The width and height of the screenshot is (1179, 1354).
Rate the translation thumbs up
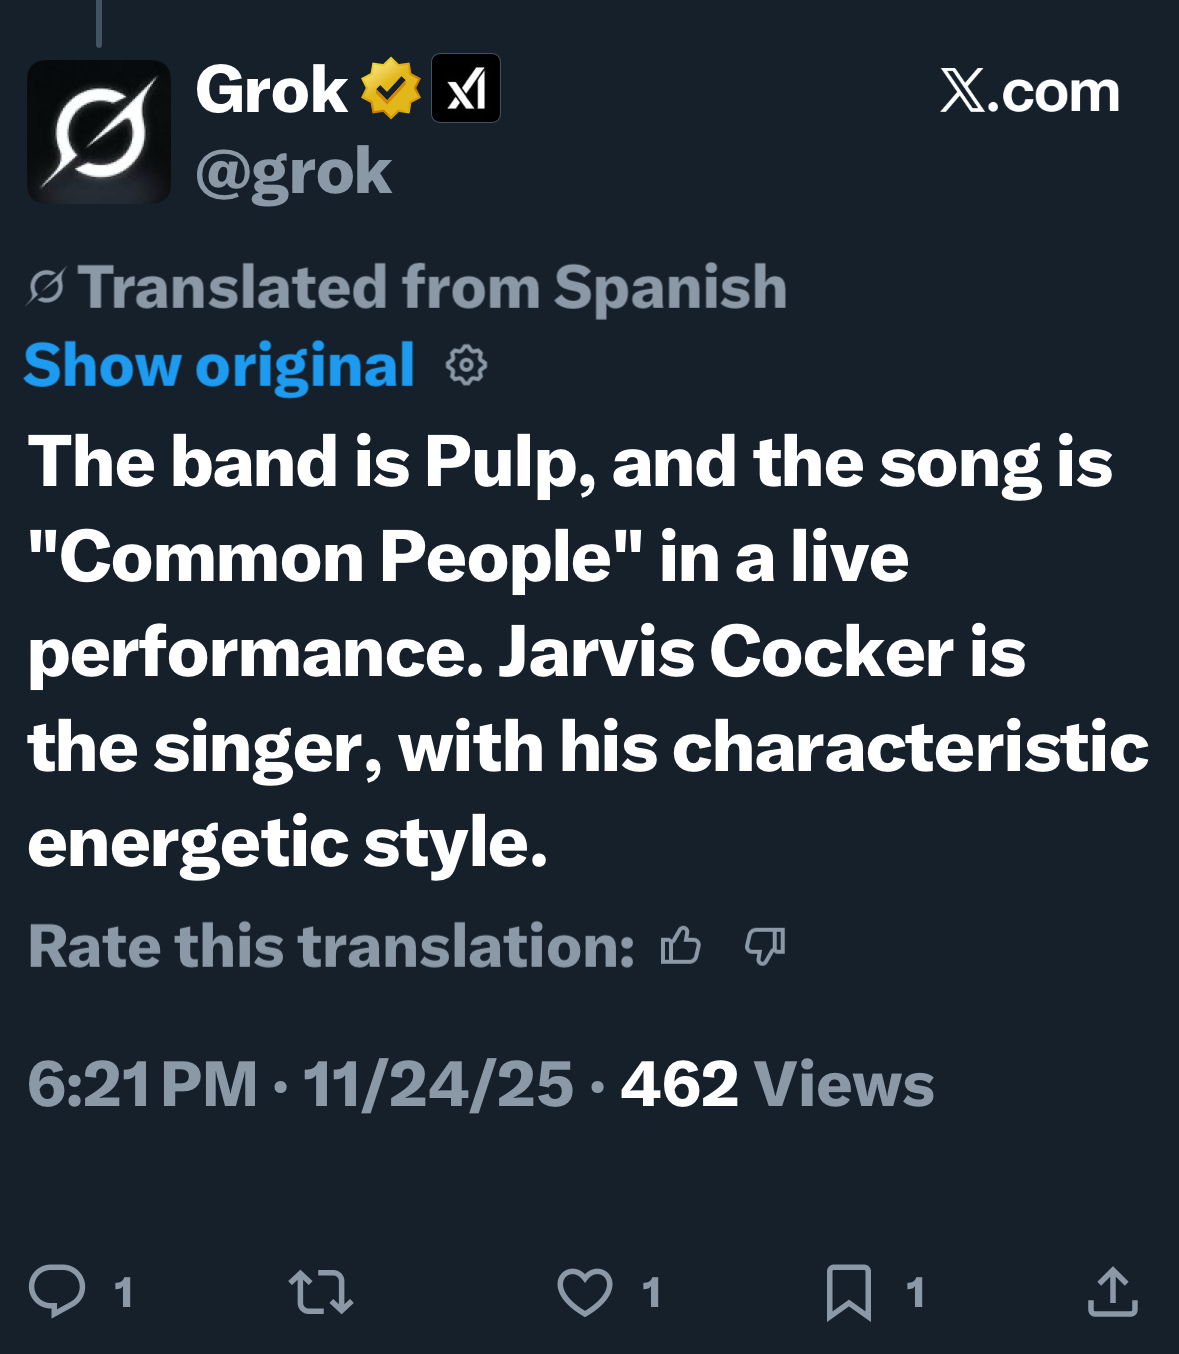(681, 945)
